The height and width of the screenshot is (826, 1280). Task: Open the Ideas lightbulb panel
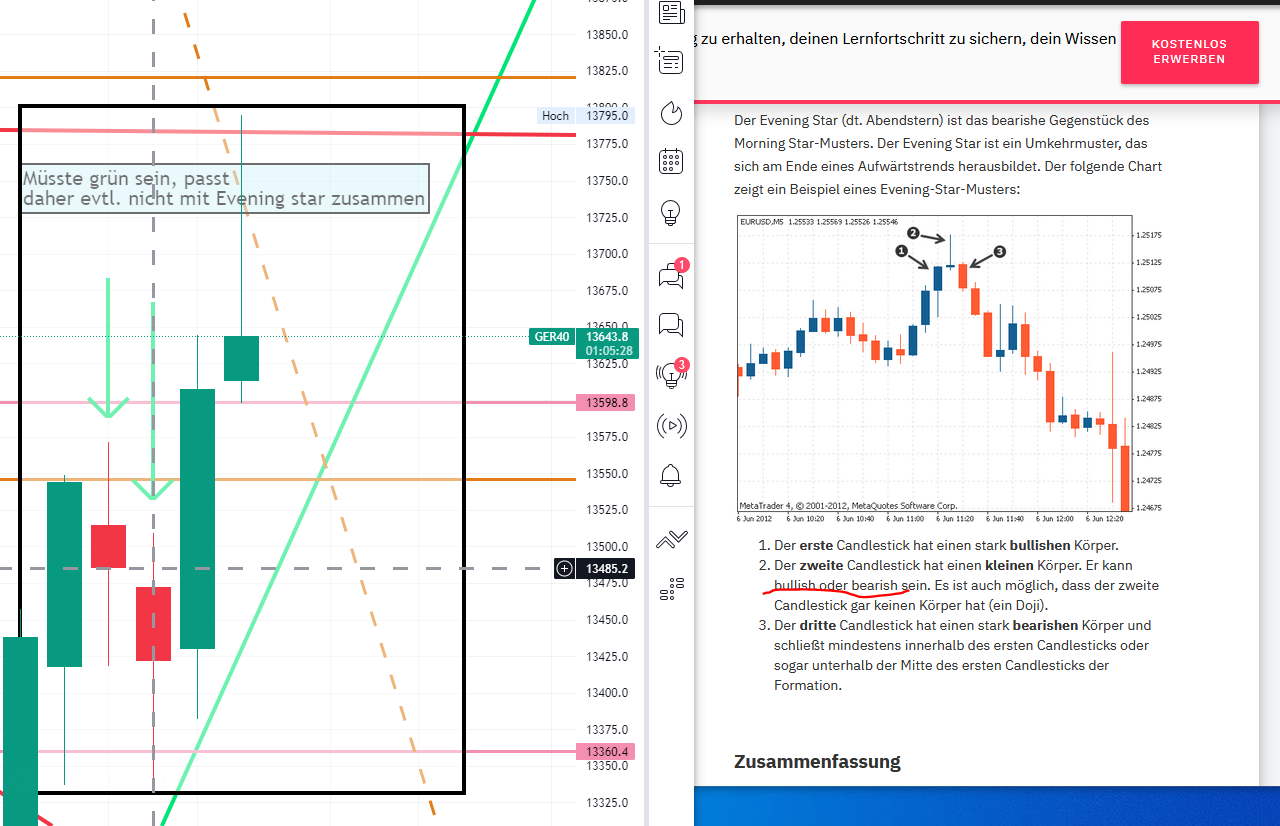tap(671, 213)
